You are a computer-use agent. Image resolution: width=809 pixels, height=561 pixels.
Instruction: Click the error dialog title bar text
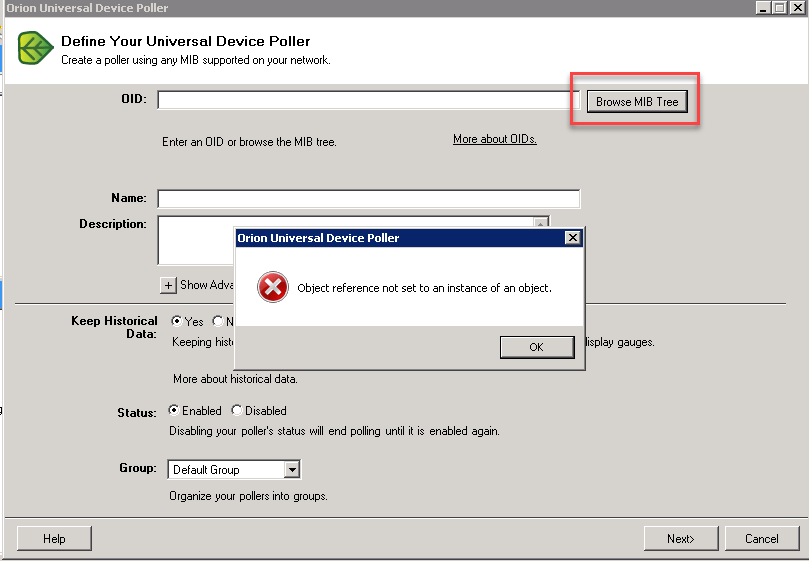point(318,238)
